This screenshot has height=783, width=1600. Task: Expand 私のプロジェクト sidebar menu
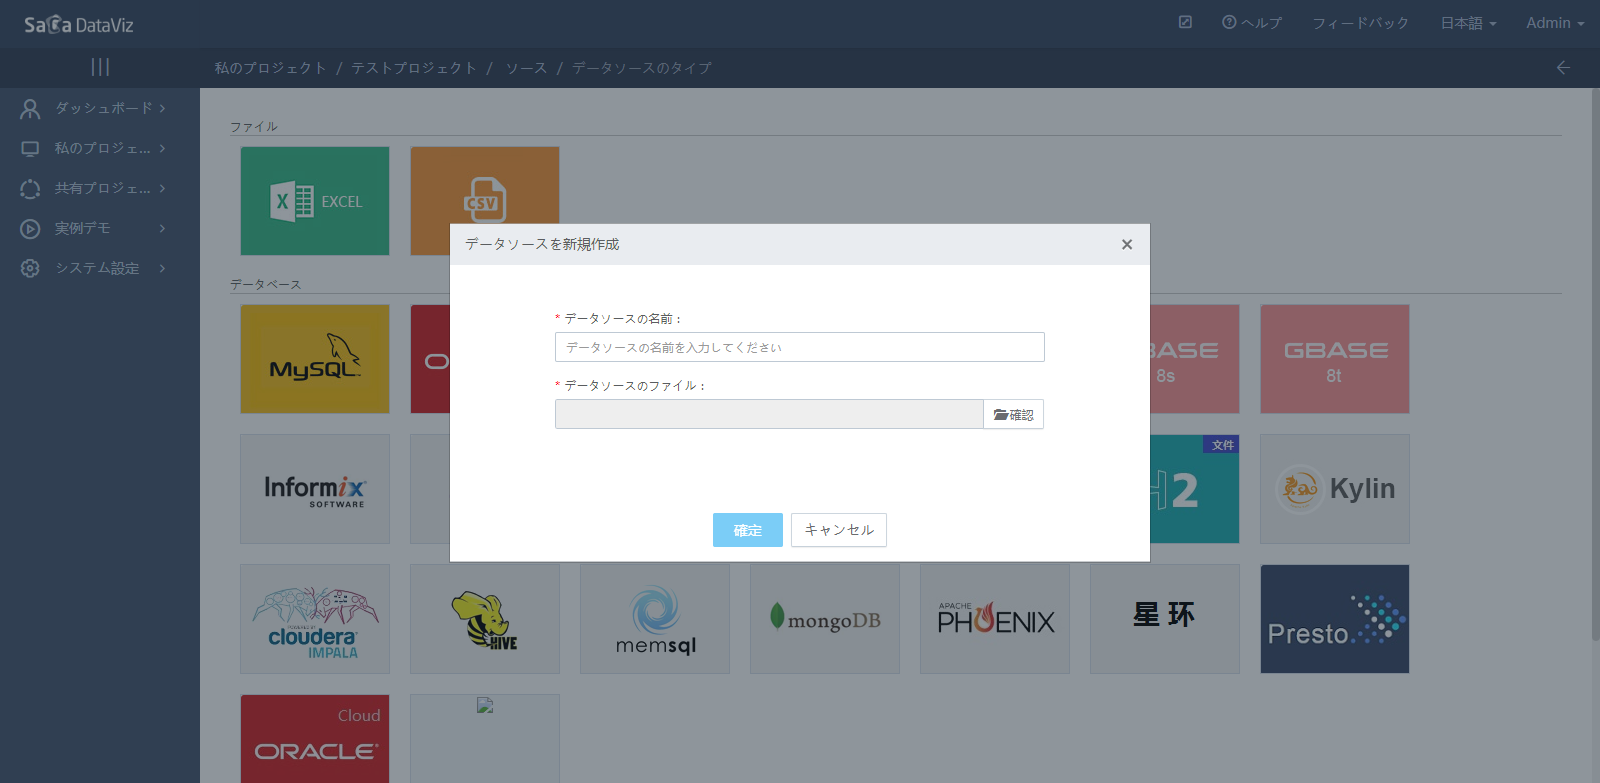[100, 148]
